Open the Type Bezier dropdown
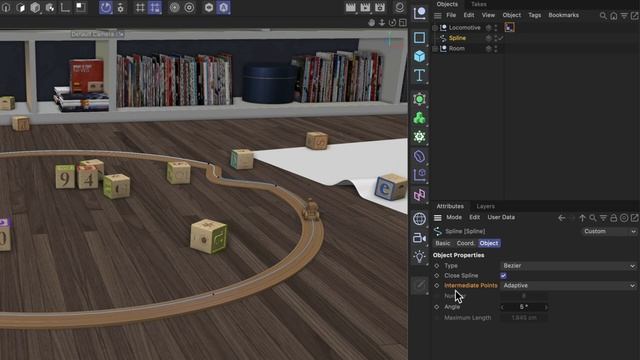This screenshot has width=640, height=360. click(x=569, y=266)
